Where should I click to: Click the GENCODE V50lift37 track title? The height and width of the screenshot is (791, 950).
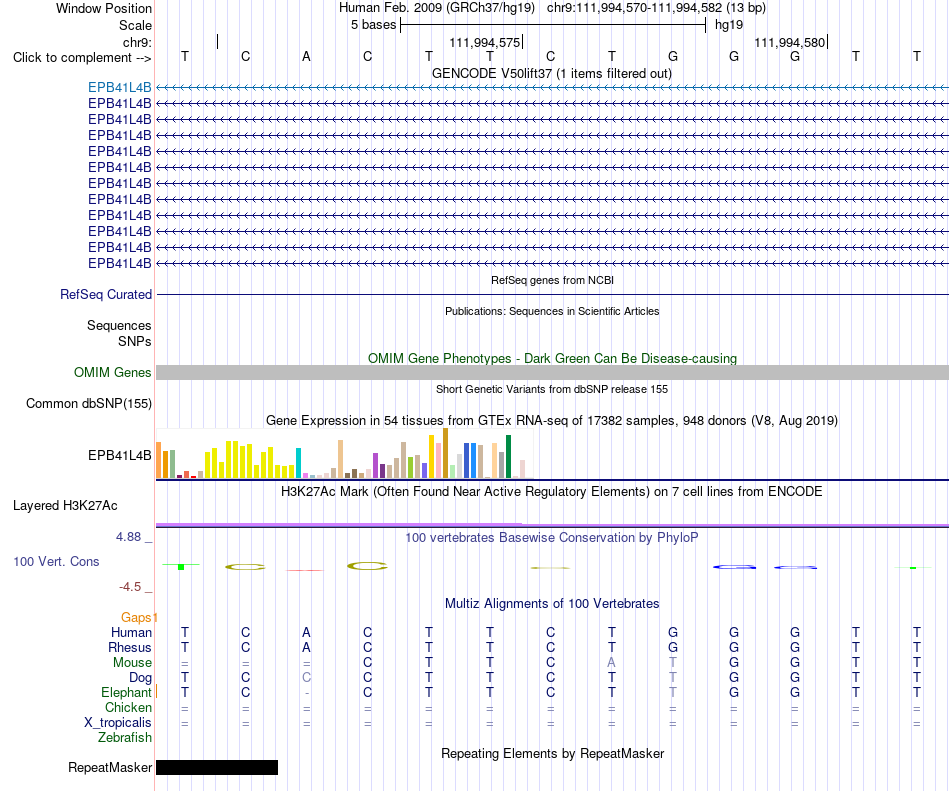point(552,74)
